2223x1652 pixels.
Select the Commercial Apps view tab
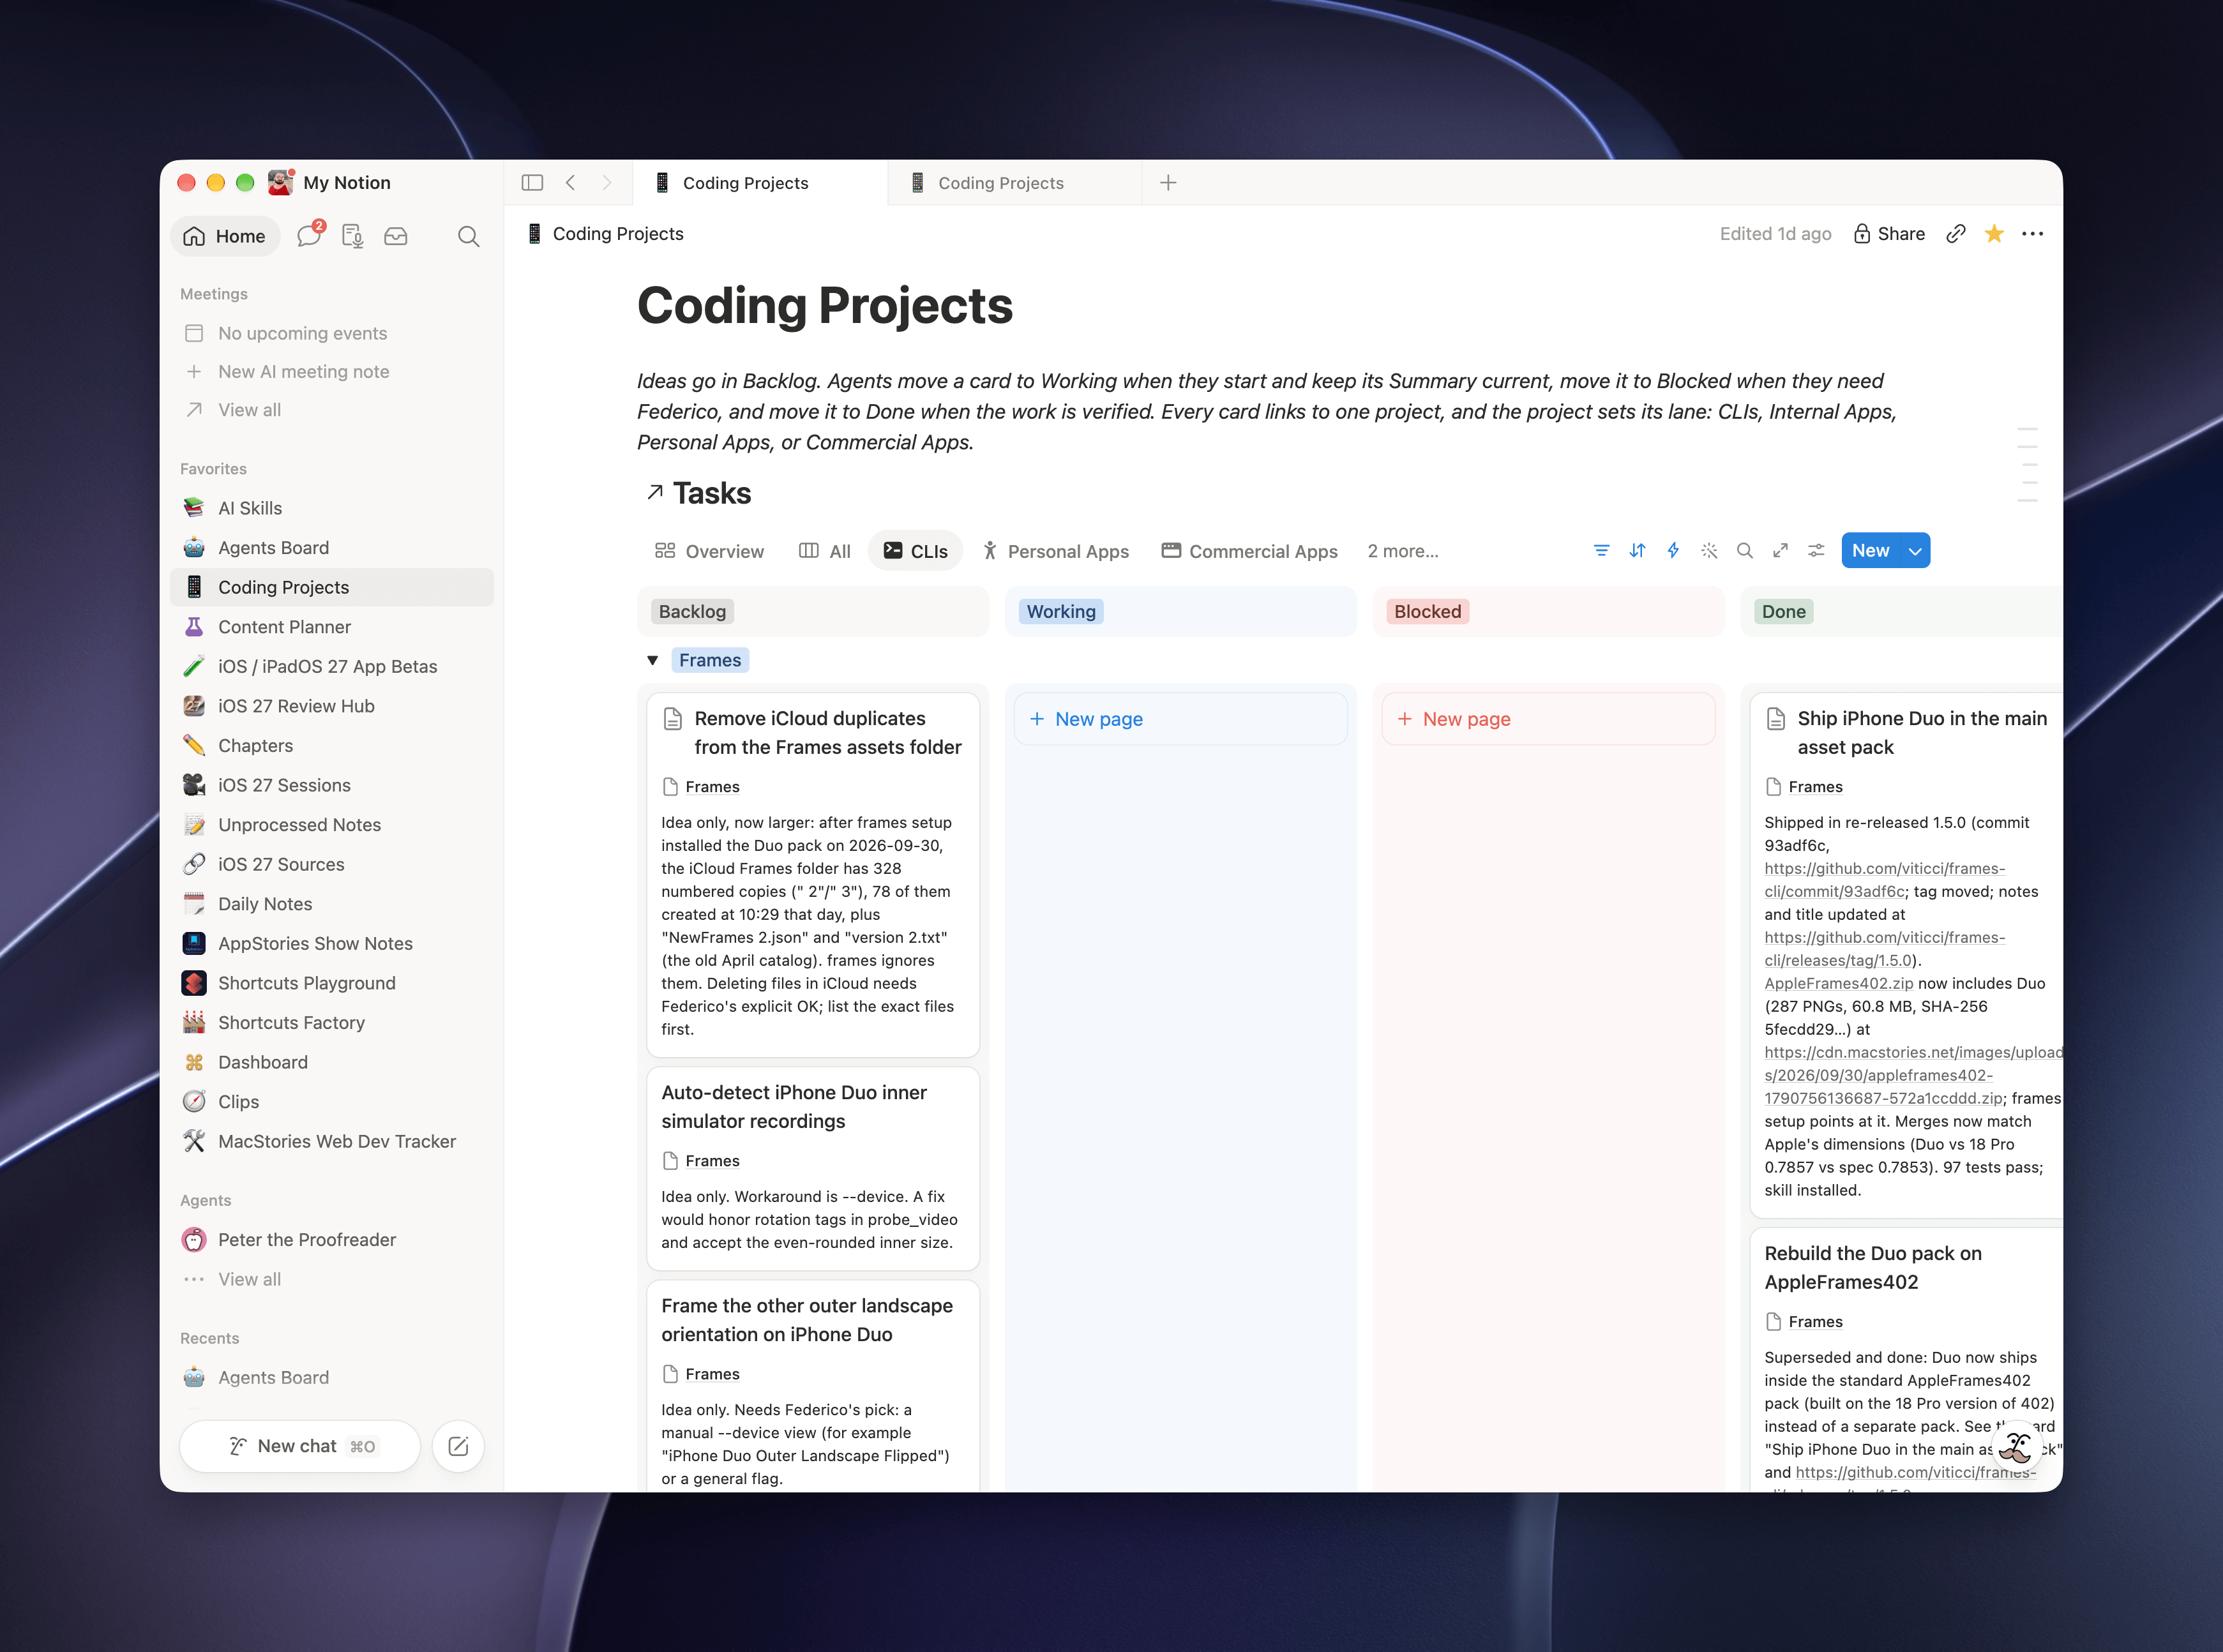[x=1250, y=551]
